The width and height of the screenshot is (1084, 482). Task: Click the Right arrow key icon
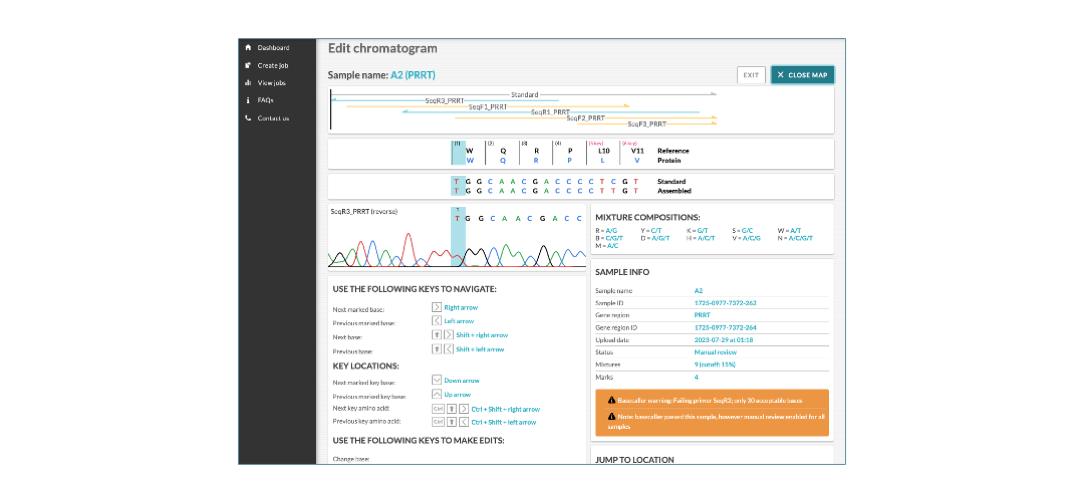pyautogui.click(x=436, y=307)
